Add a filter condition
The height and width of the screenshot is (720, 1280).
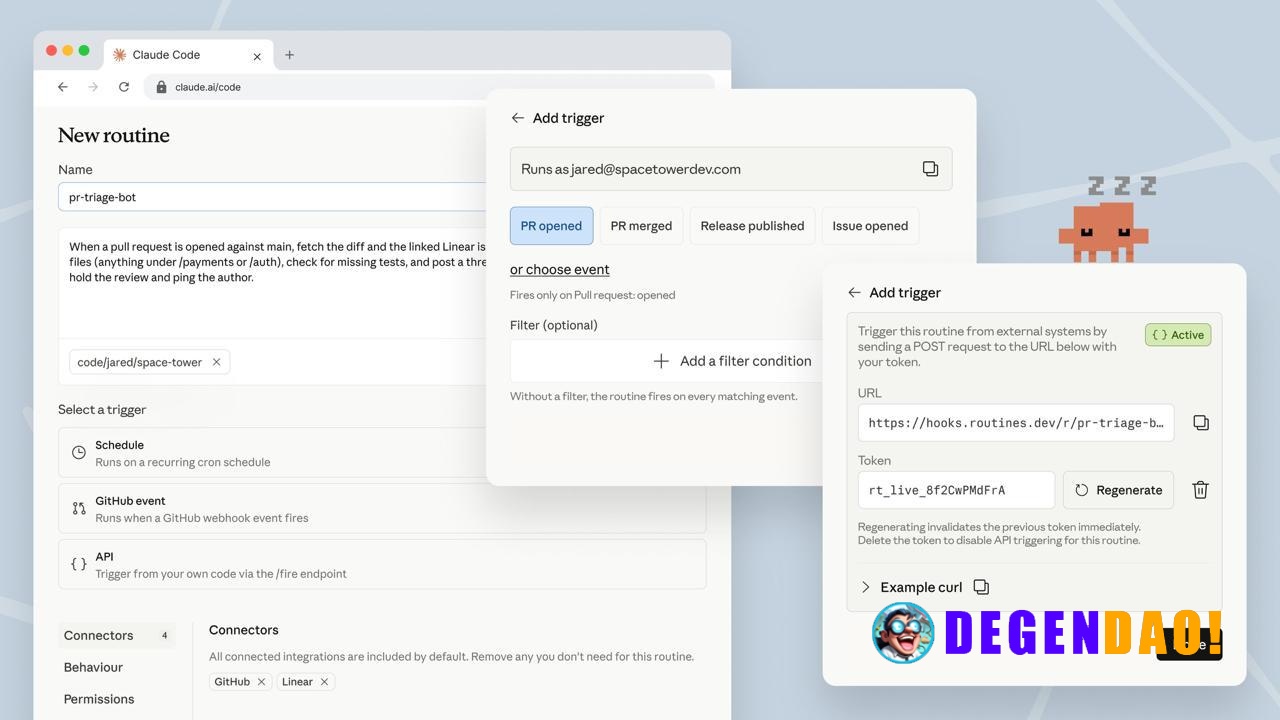[733, 361]
